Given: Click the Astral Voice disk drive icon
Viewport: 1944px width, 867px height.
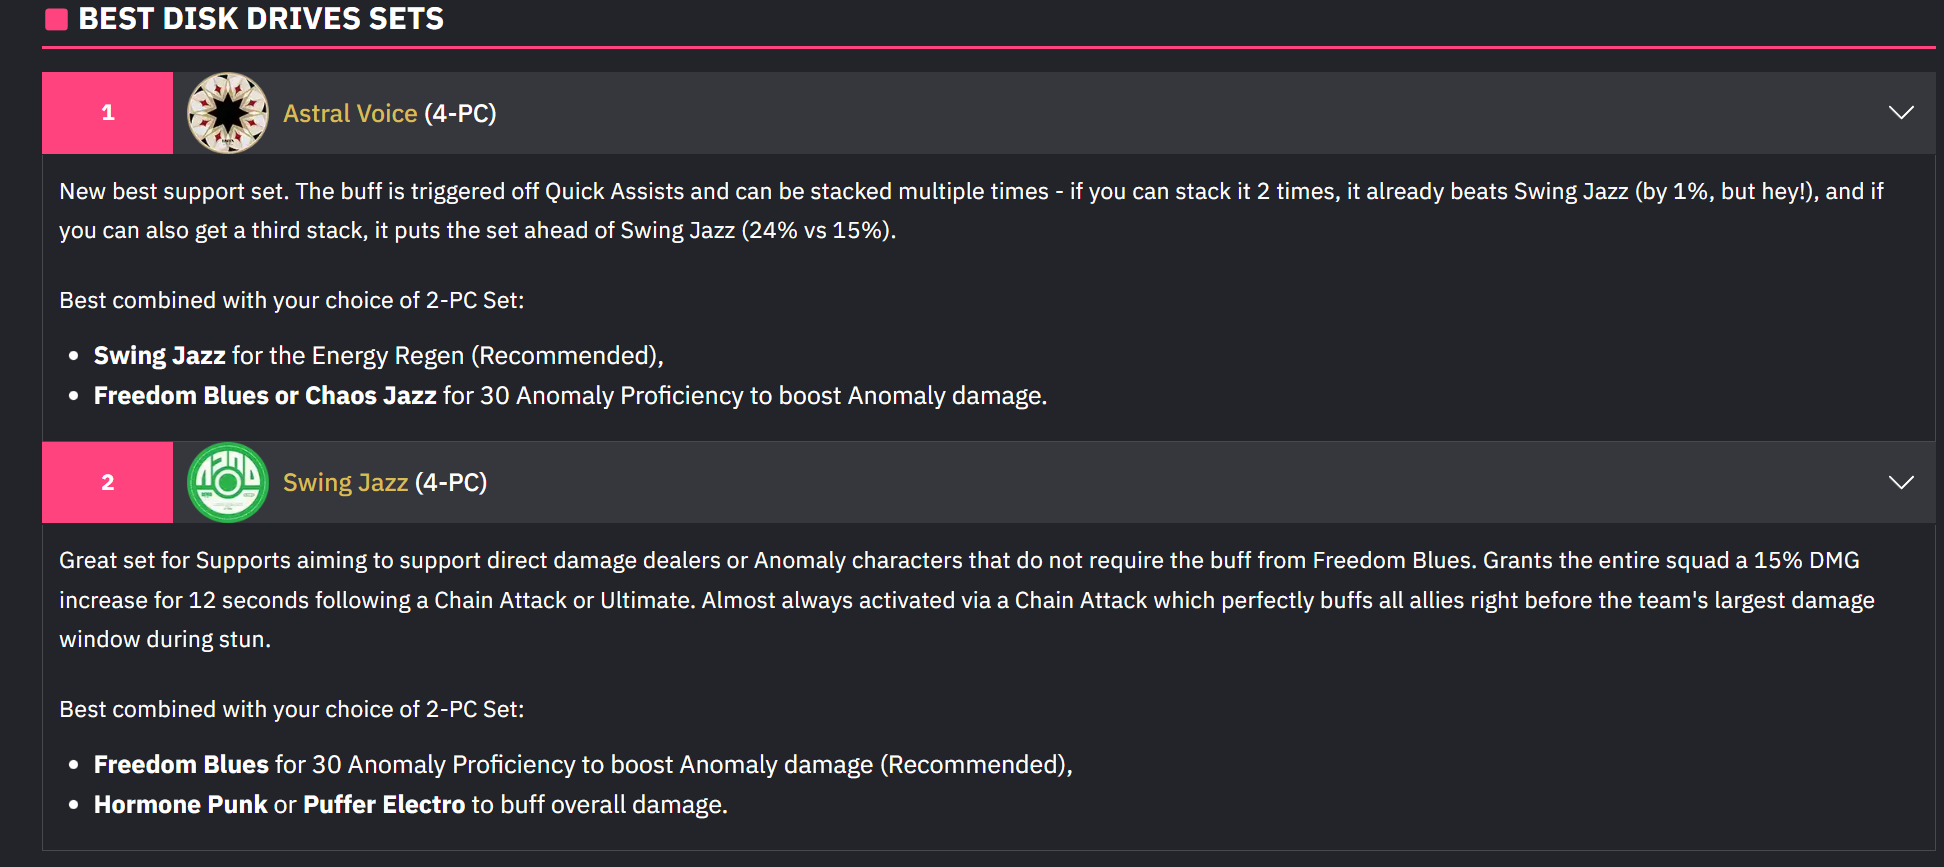Looking at the screenshot, I should (228, 113).
